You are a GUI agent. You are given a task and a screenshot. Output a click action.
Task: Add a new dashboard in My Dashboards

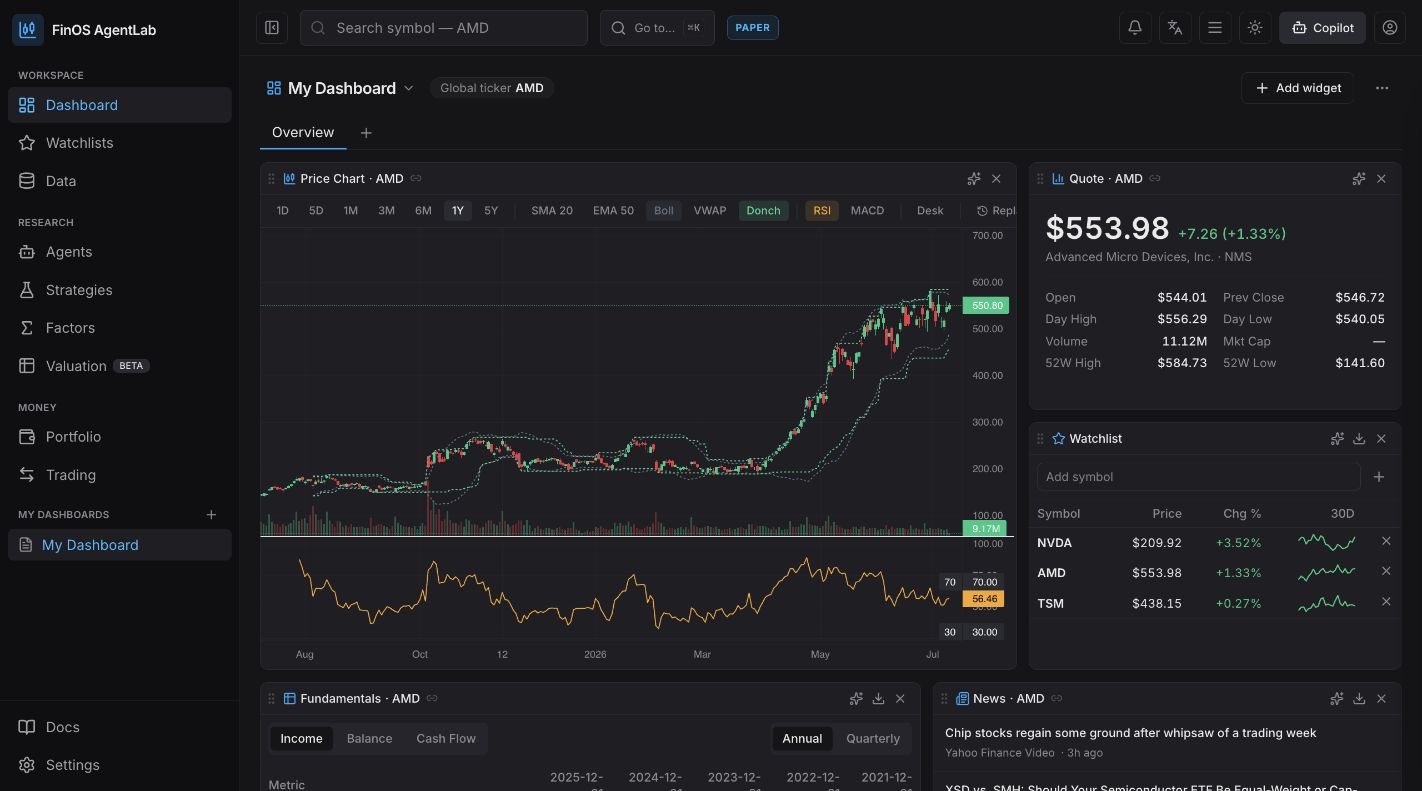click(x=211, y=515)
